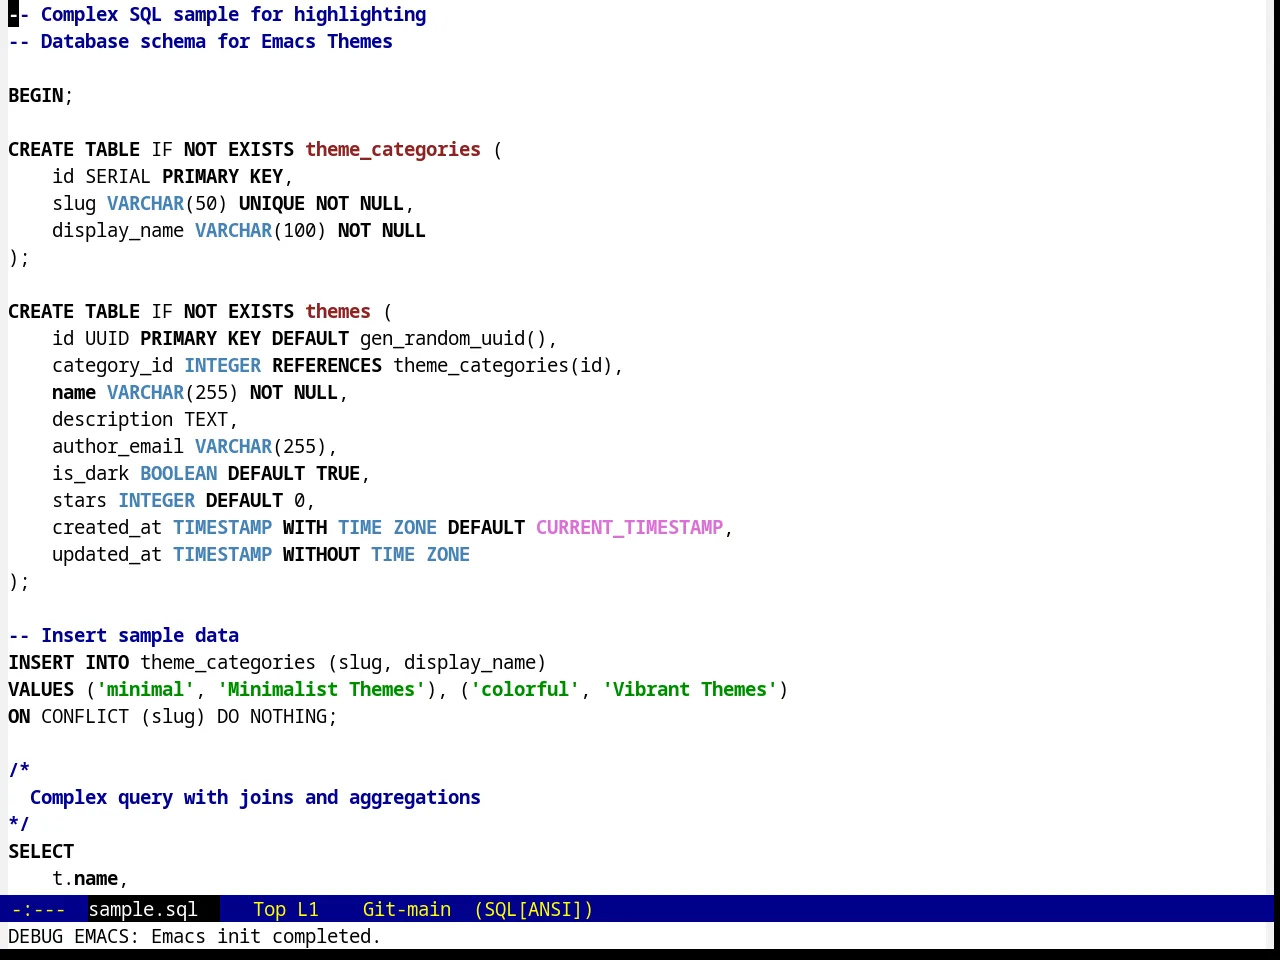This screenshot has height=960, width=1280.
Task: Click the -:--- buffer status indicator
Action: pos(38,909)
